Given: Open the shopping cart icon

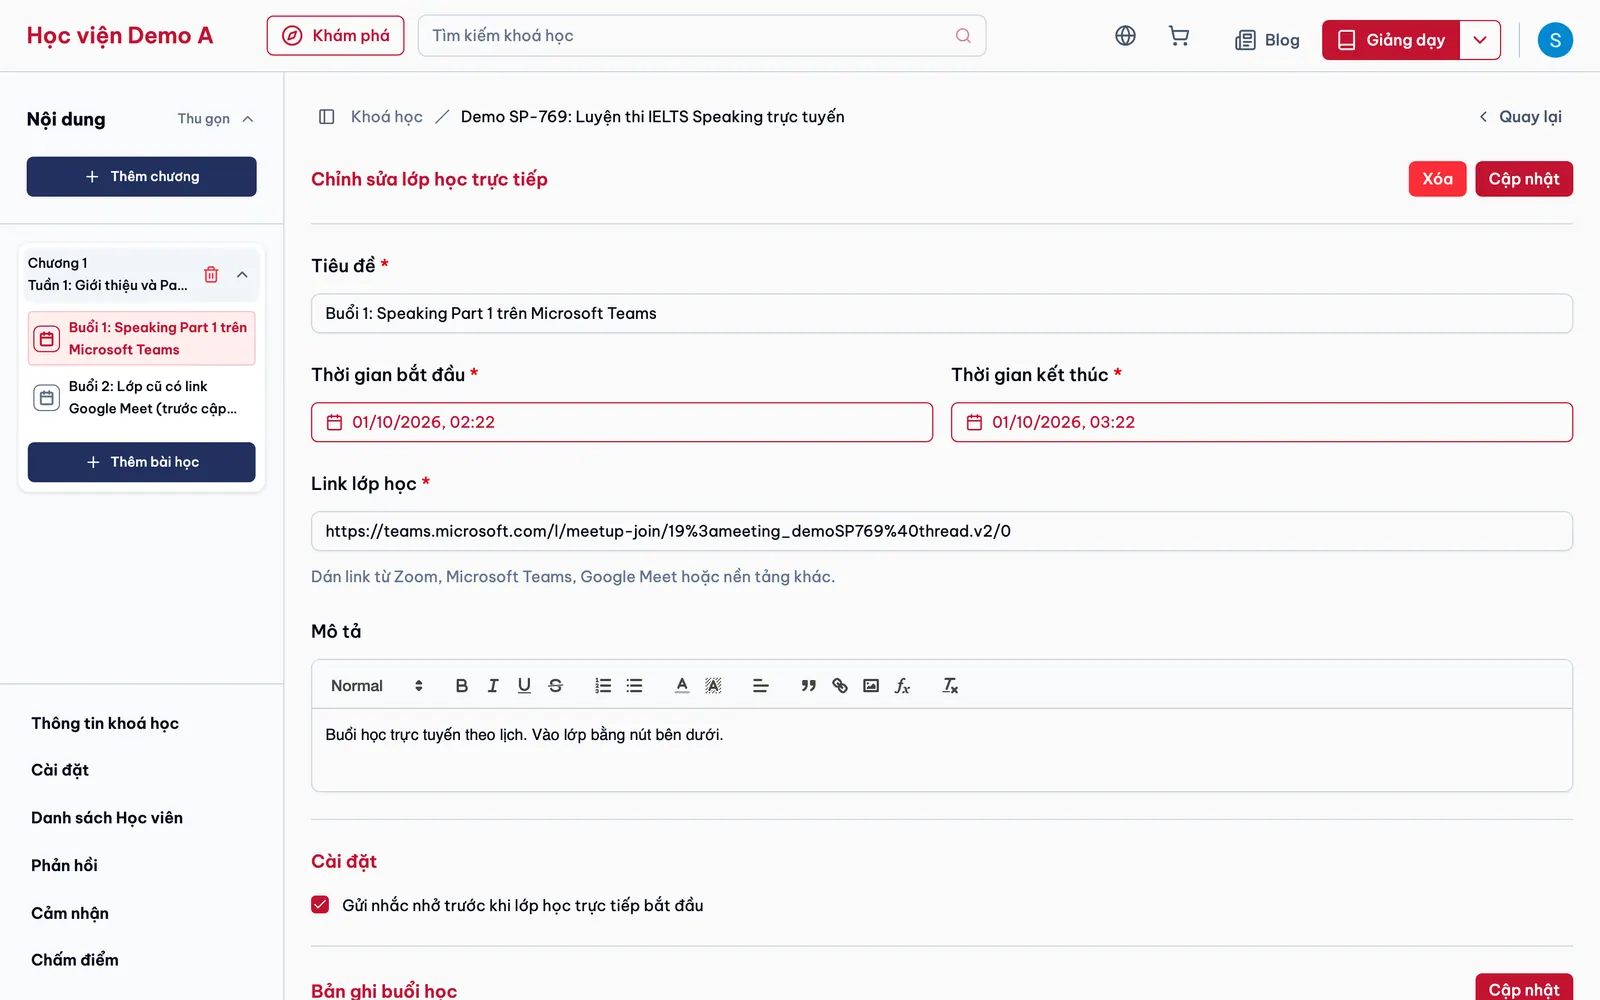Looking at the screenshot, I should [x=1179, y=36].
